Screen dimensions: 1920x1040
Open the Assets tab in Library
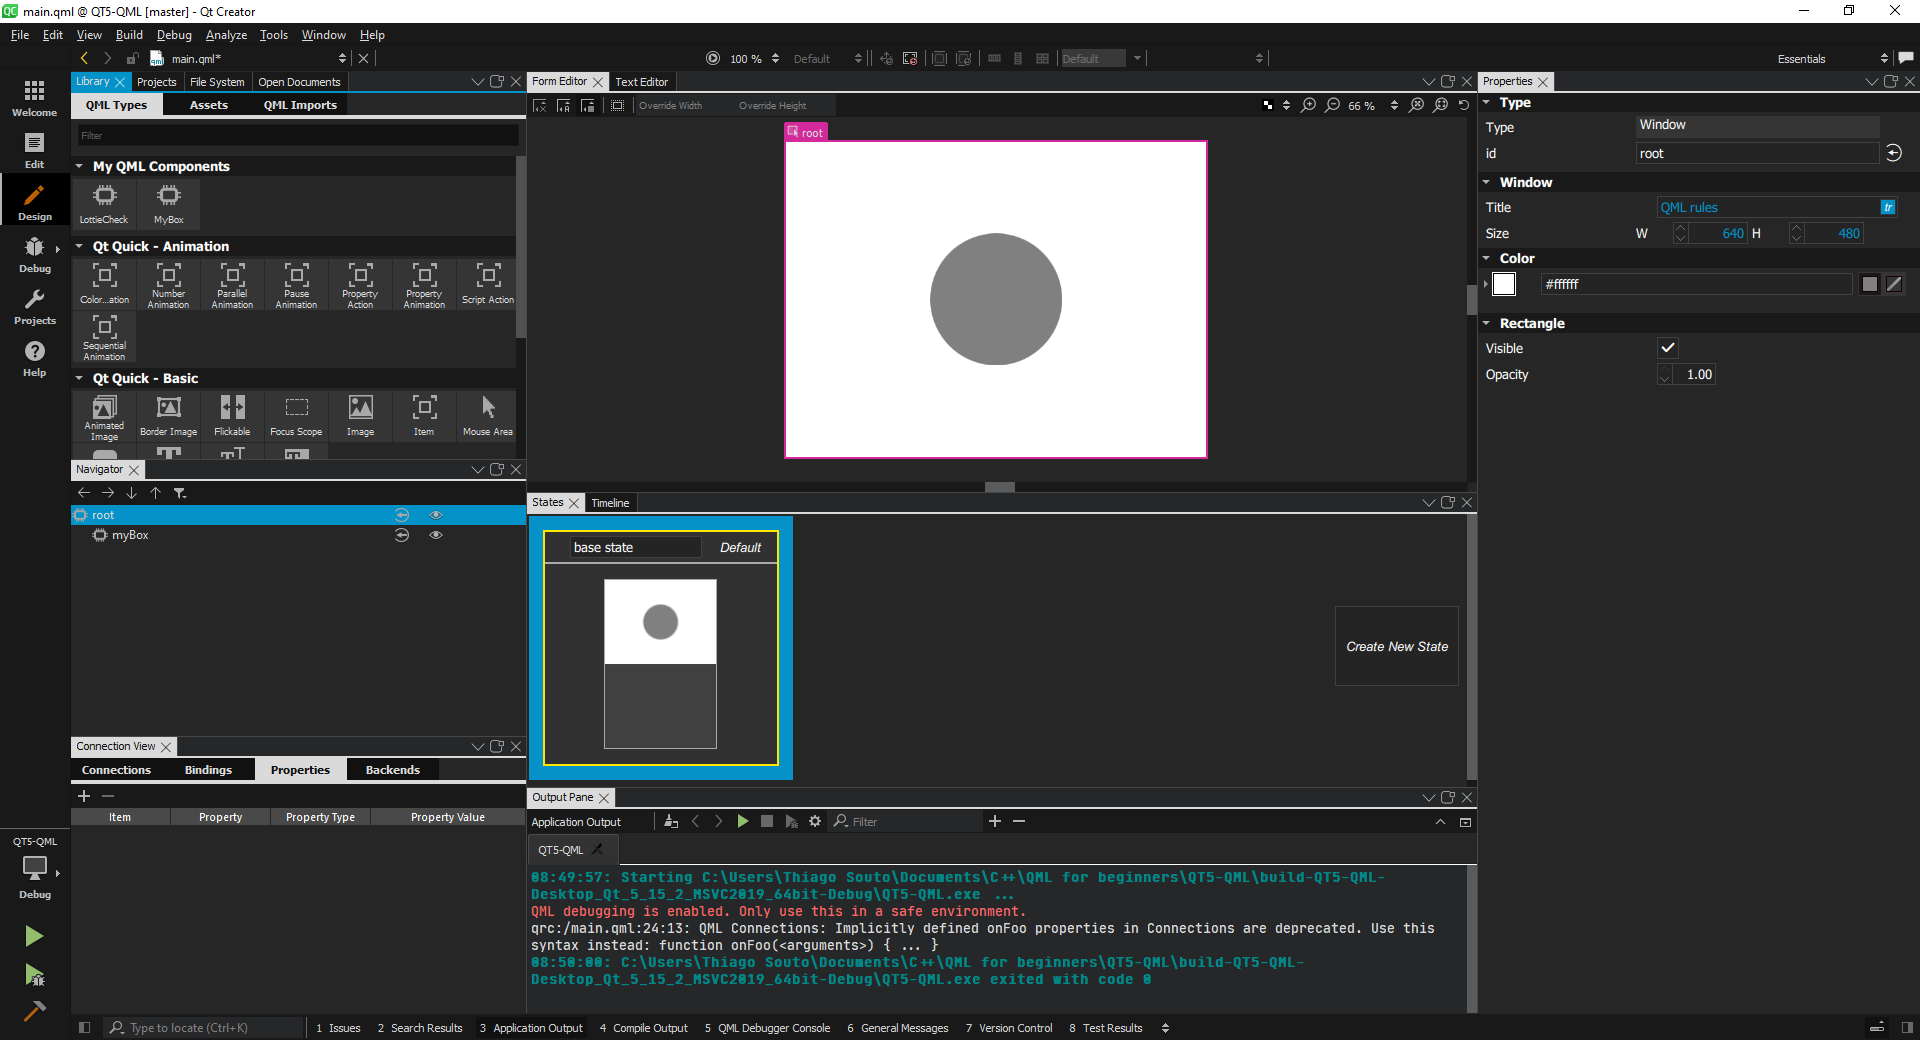pos(209,105)
